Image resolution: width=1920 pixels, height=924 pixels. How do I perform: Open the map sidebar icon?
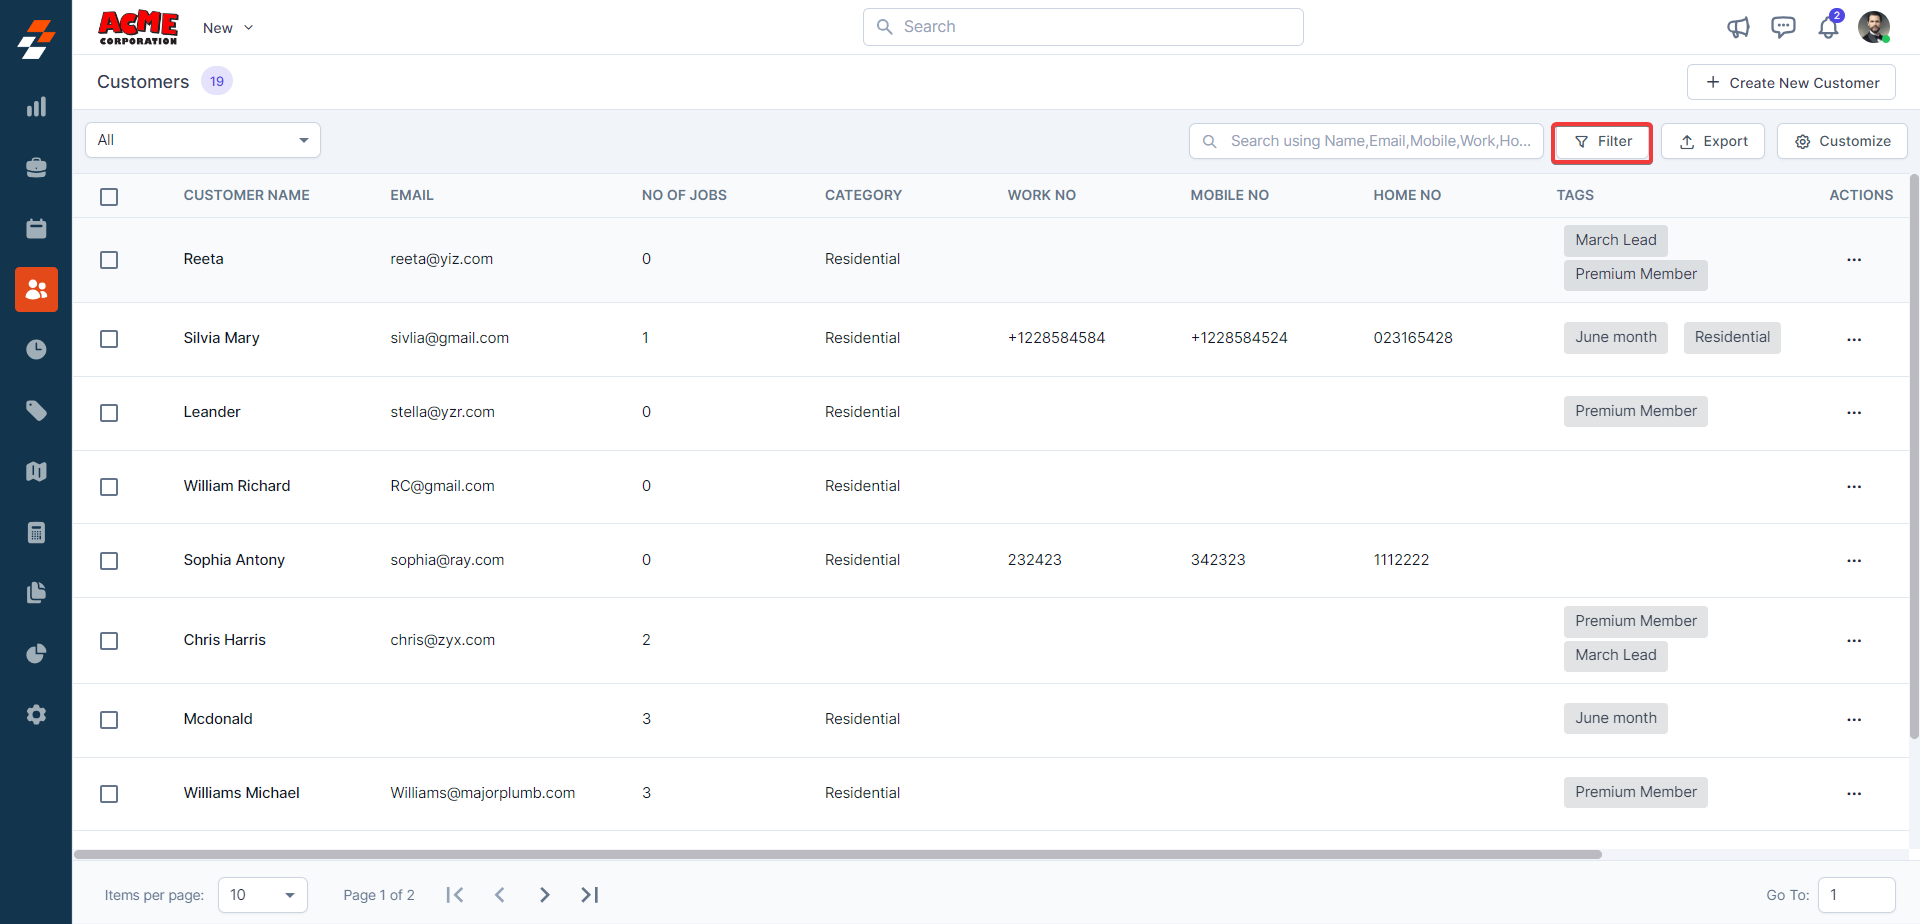point(36,472)
